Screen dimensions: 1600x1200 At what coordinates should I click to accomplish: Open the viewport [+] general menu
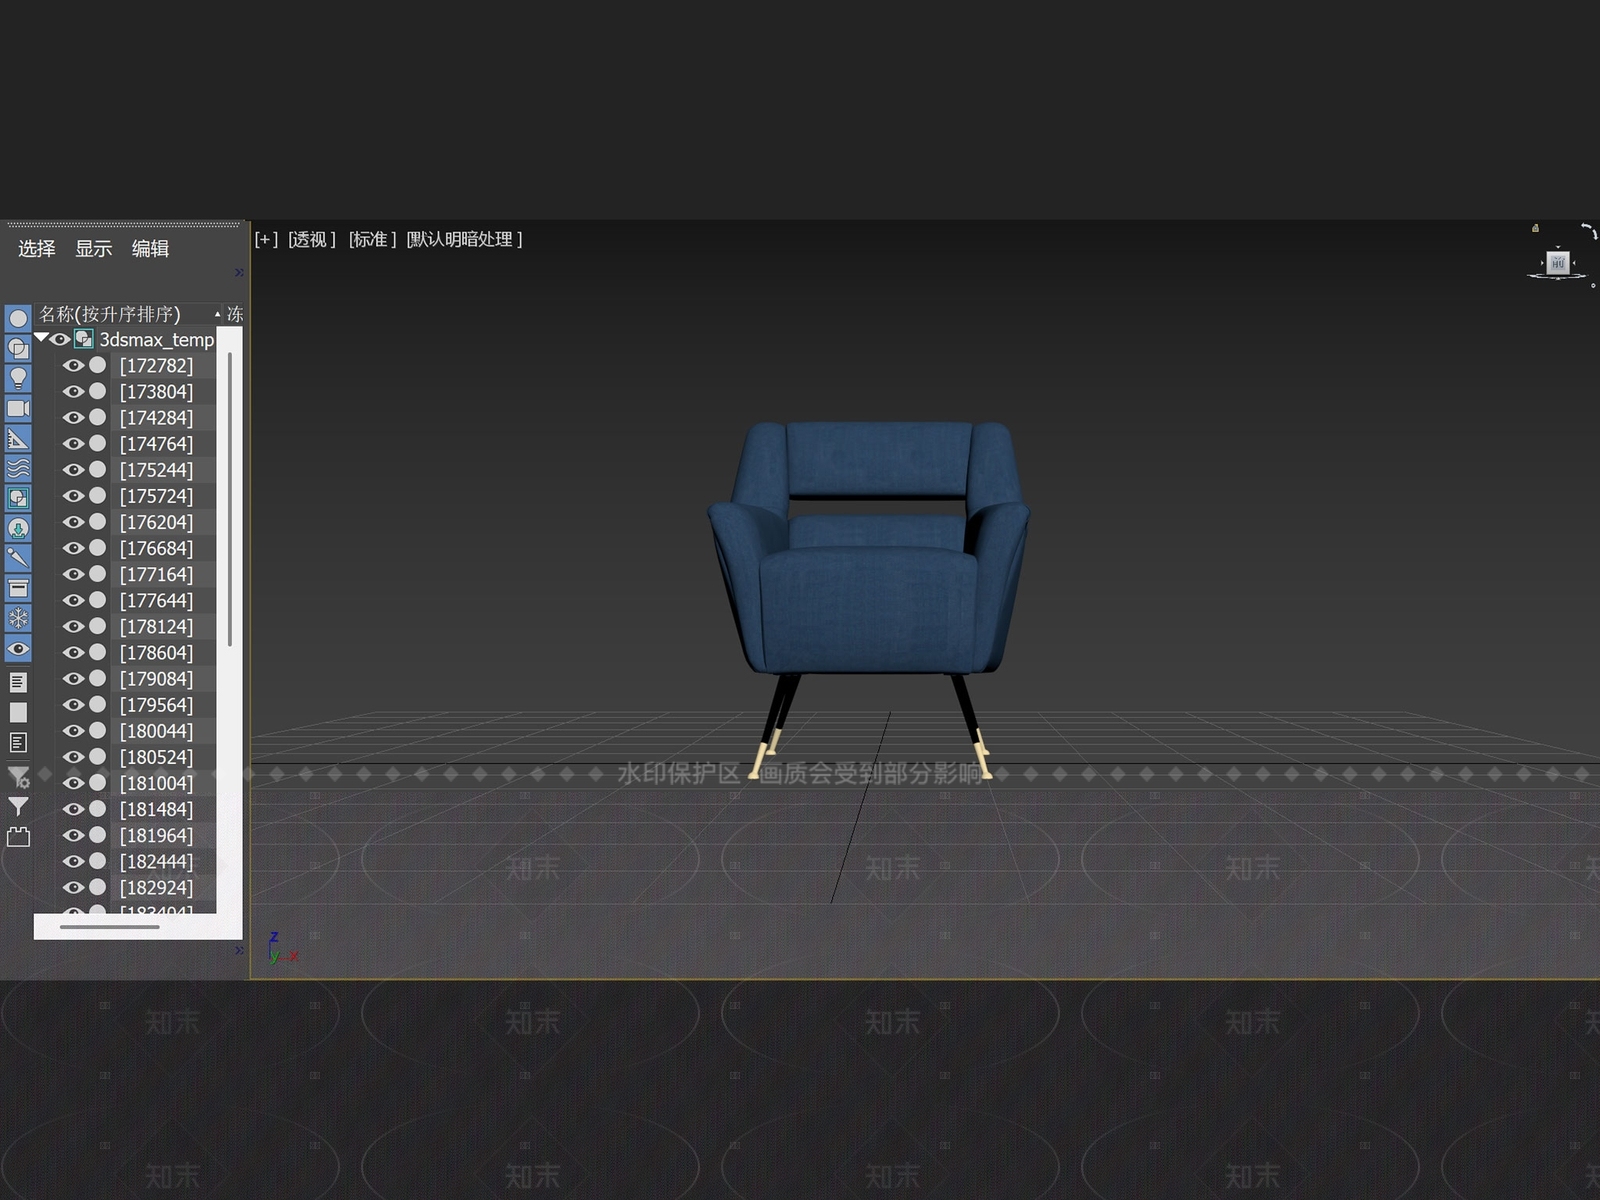(266, 239)
